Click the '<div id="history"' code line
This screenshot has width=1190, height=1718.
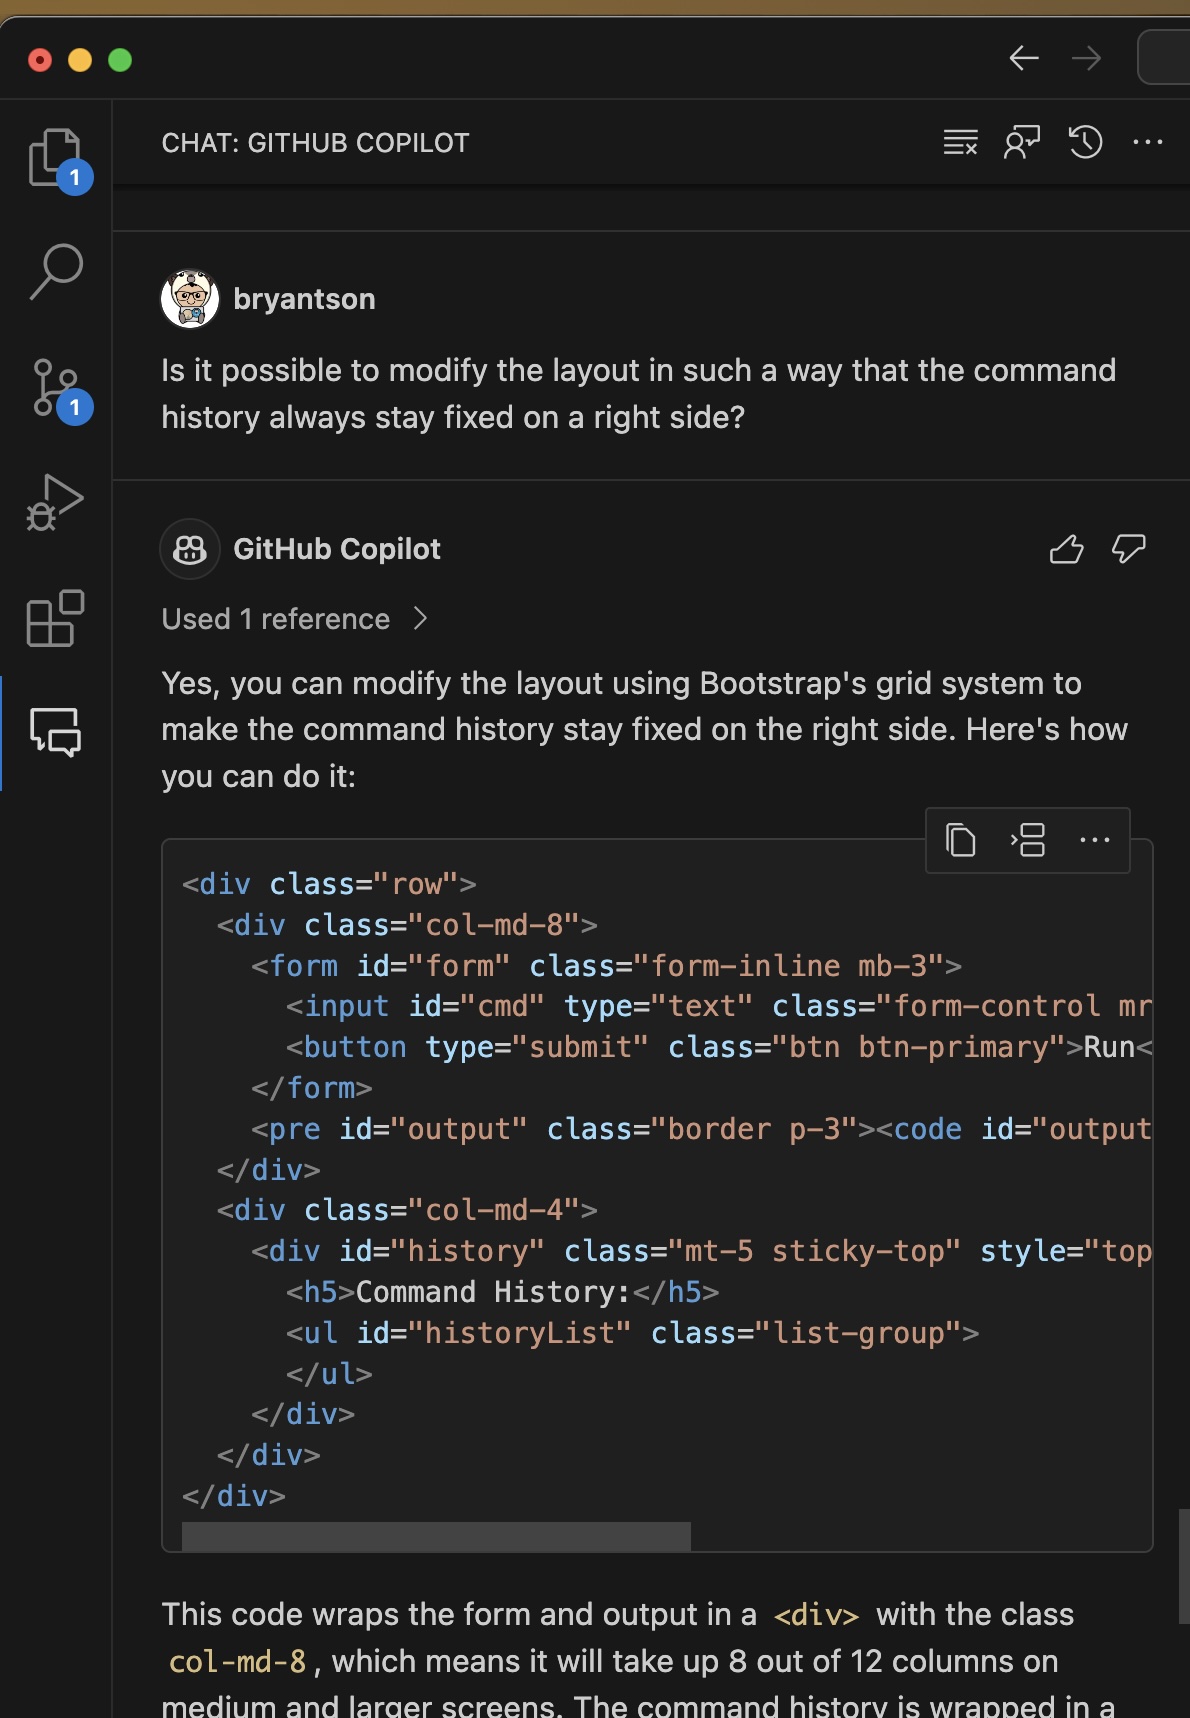[701, 1251]
